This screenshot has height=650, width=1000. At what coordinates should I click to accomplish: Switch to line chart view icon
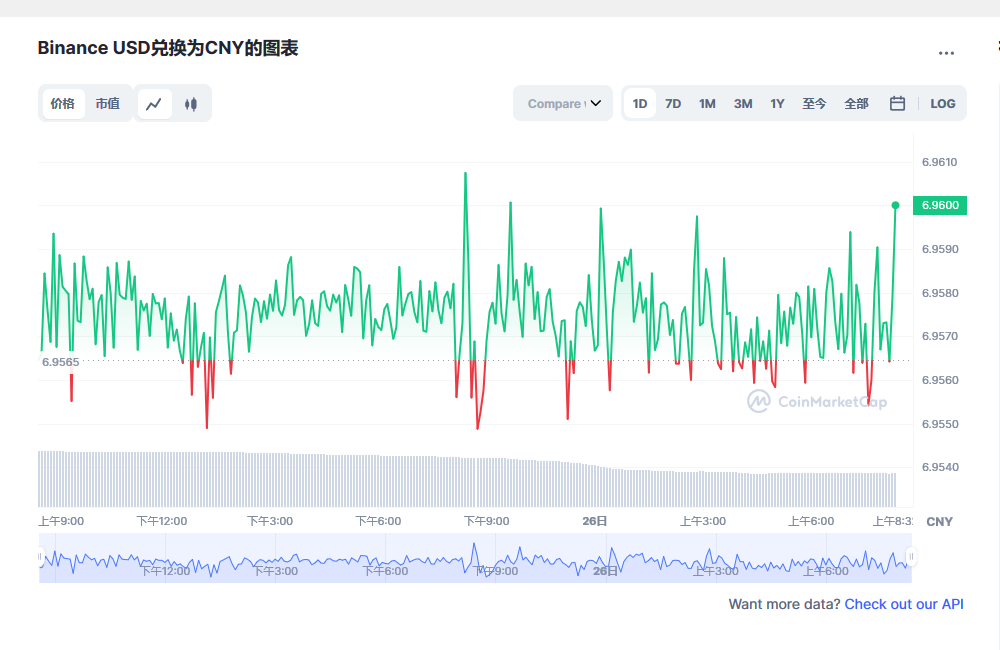tap(154, 104)
